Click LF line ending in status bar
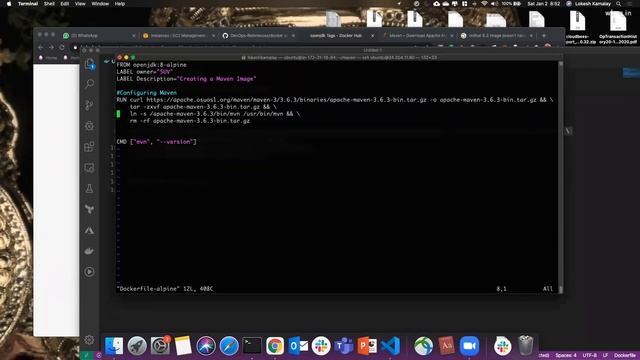The width and height of the screenshot is (640, 360). (605, 356)
